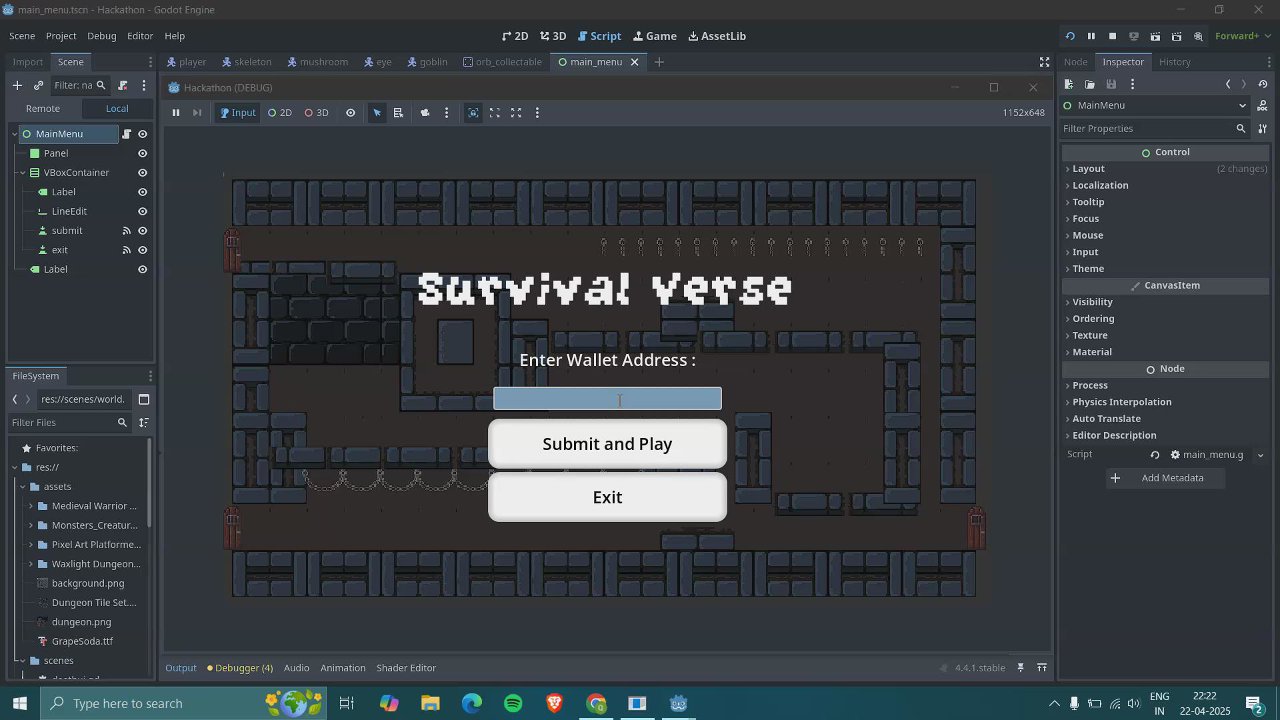Click the Submit and Play button

coord(607,444)
